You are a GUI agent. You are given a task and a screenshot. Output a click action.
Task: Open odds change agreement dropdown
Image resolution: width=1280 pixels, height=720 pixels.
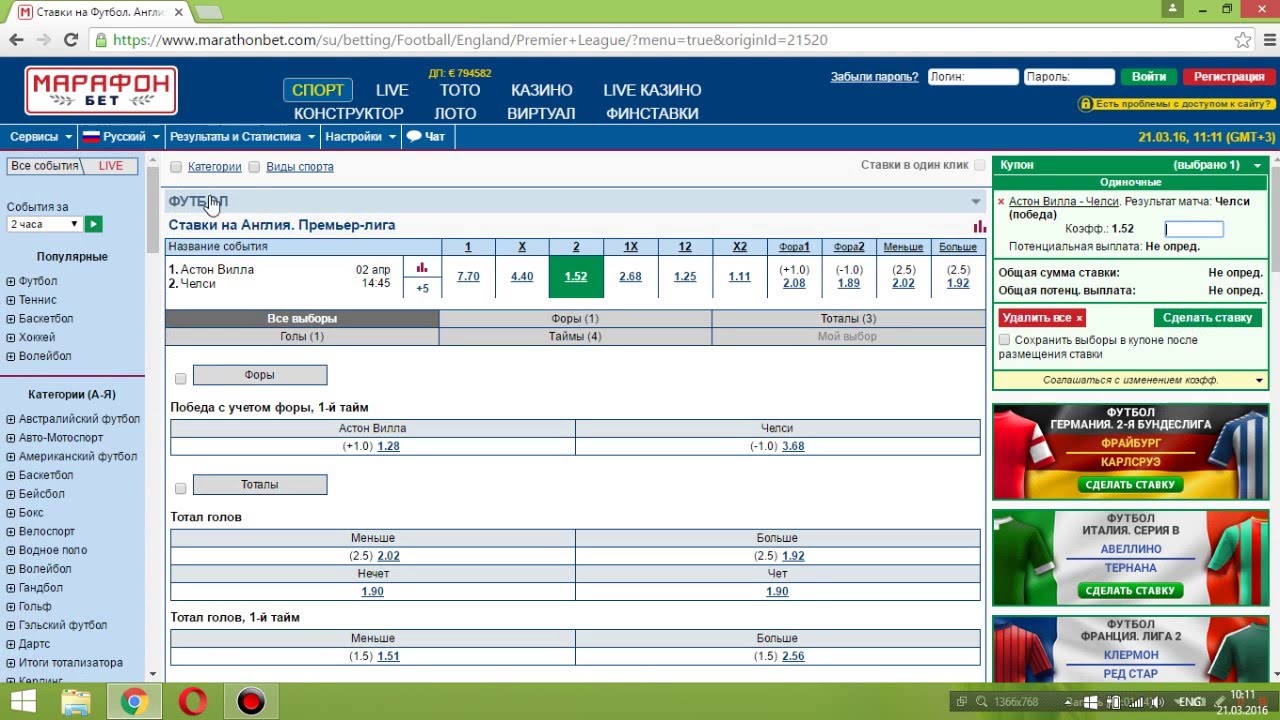click(1259, 380)
